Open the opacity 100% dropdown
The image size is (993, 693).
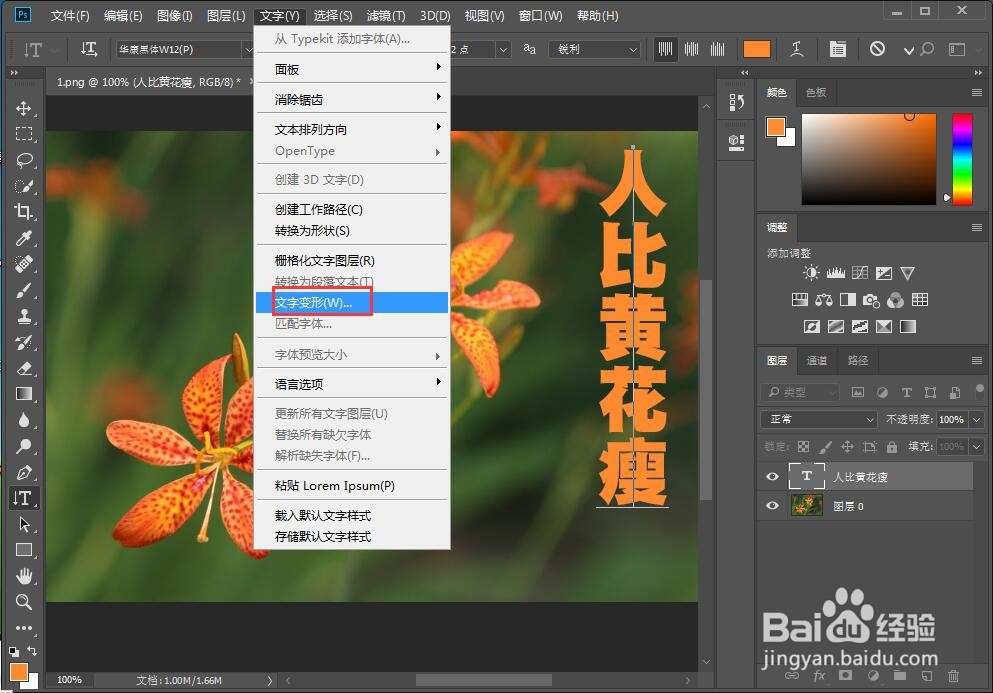click(977, 419)
